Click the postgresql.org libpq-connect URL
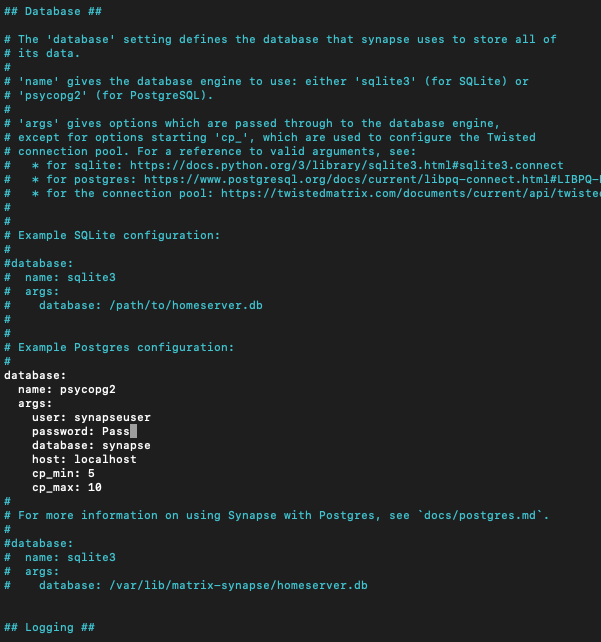 click(373, 179)
